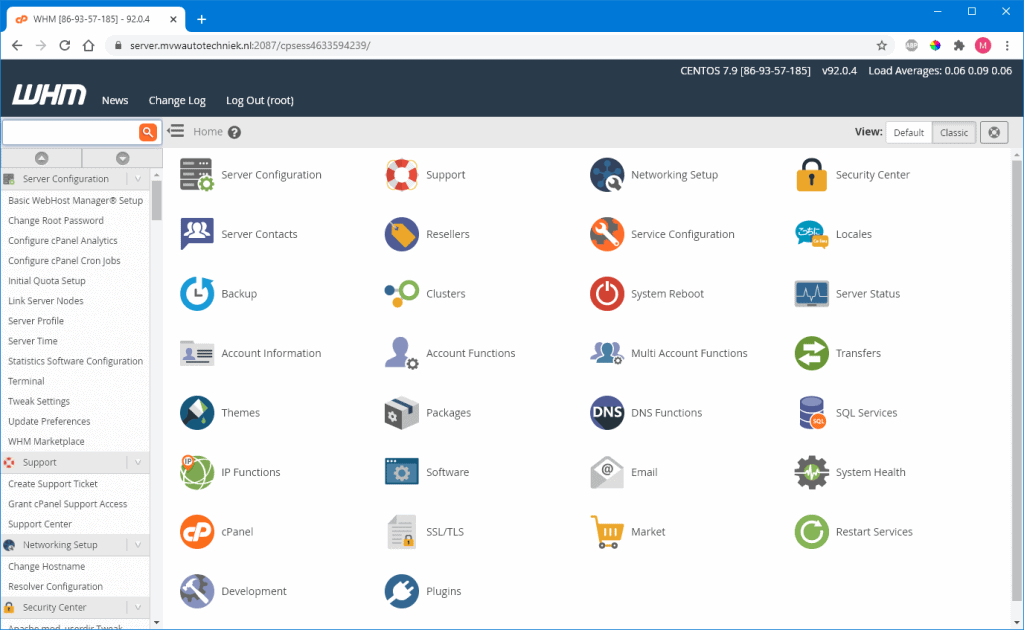Collapse the Networking Setup sidebar section
Viewport: 1024px width, 630px height.
coord(138,544)
